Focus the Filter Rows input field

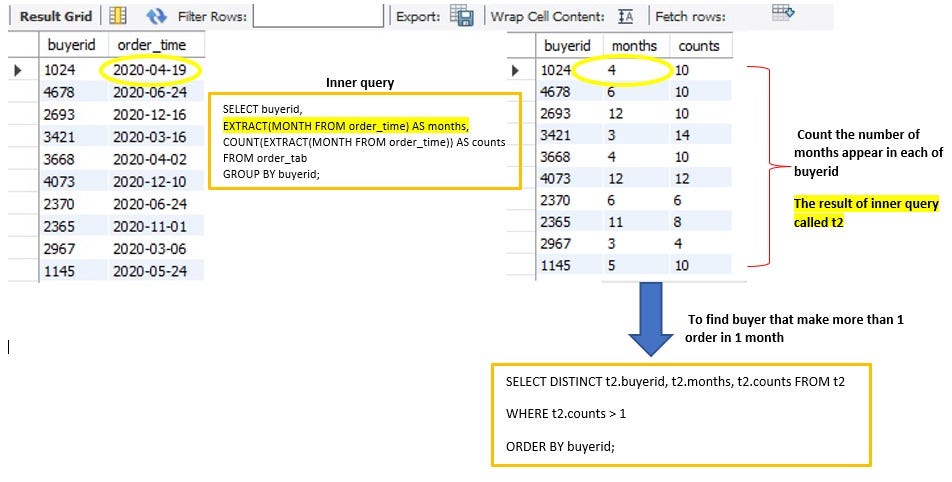click(x=319, y=16)
